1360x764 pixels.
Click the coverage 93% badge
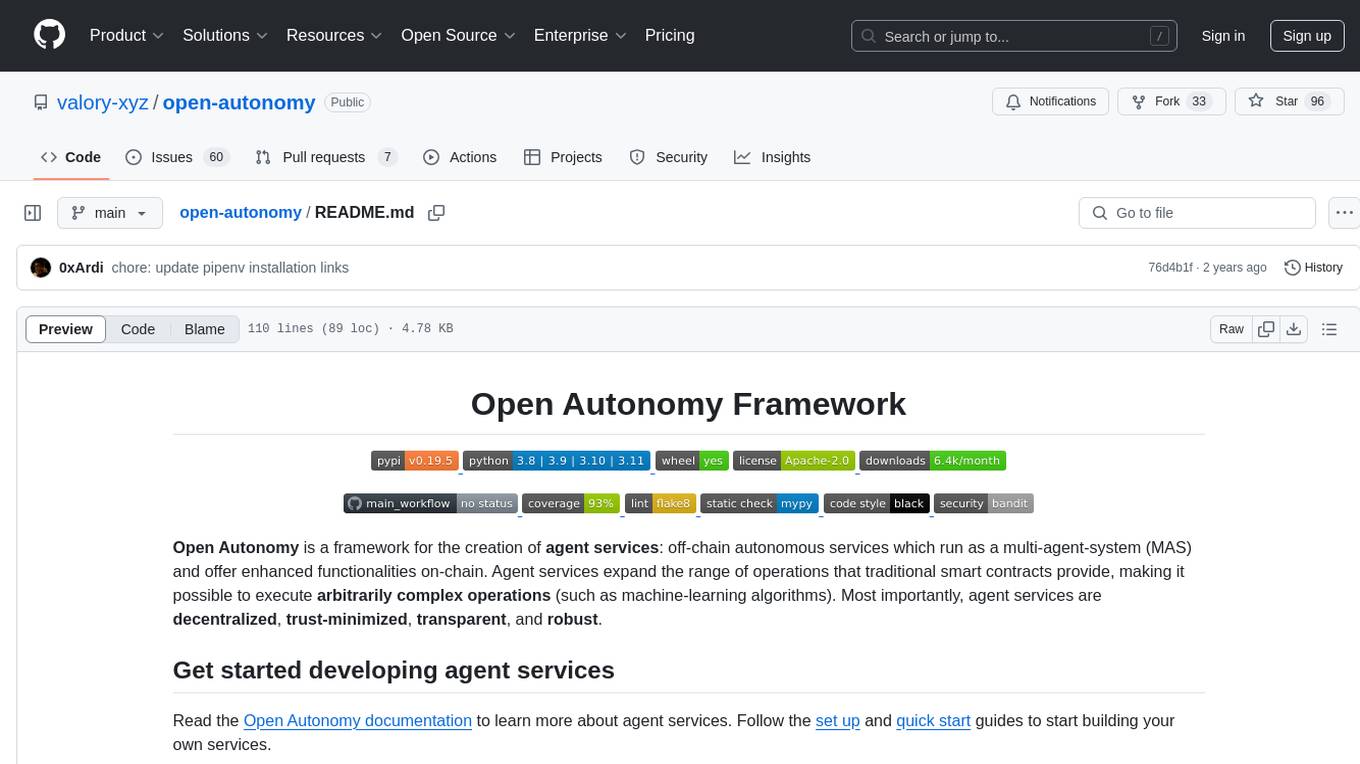tap(571, 504)
